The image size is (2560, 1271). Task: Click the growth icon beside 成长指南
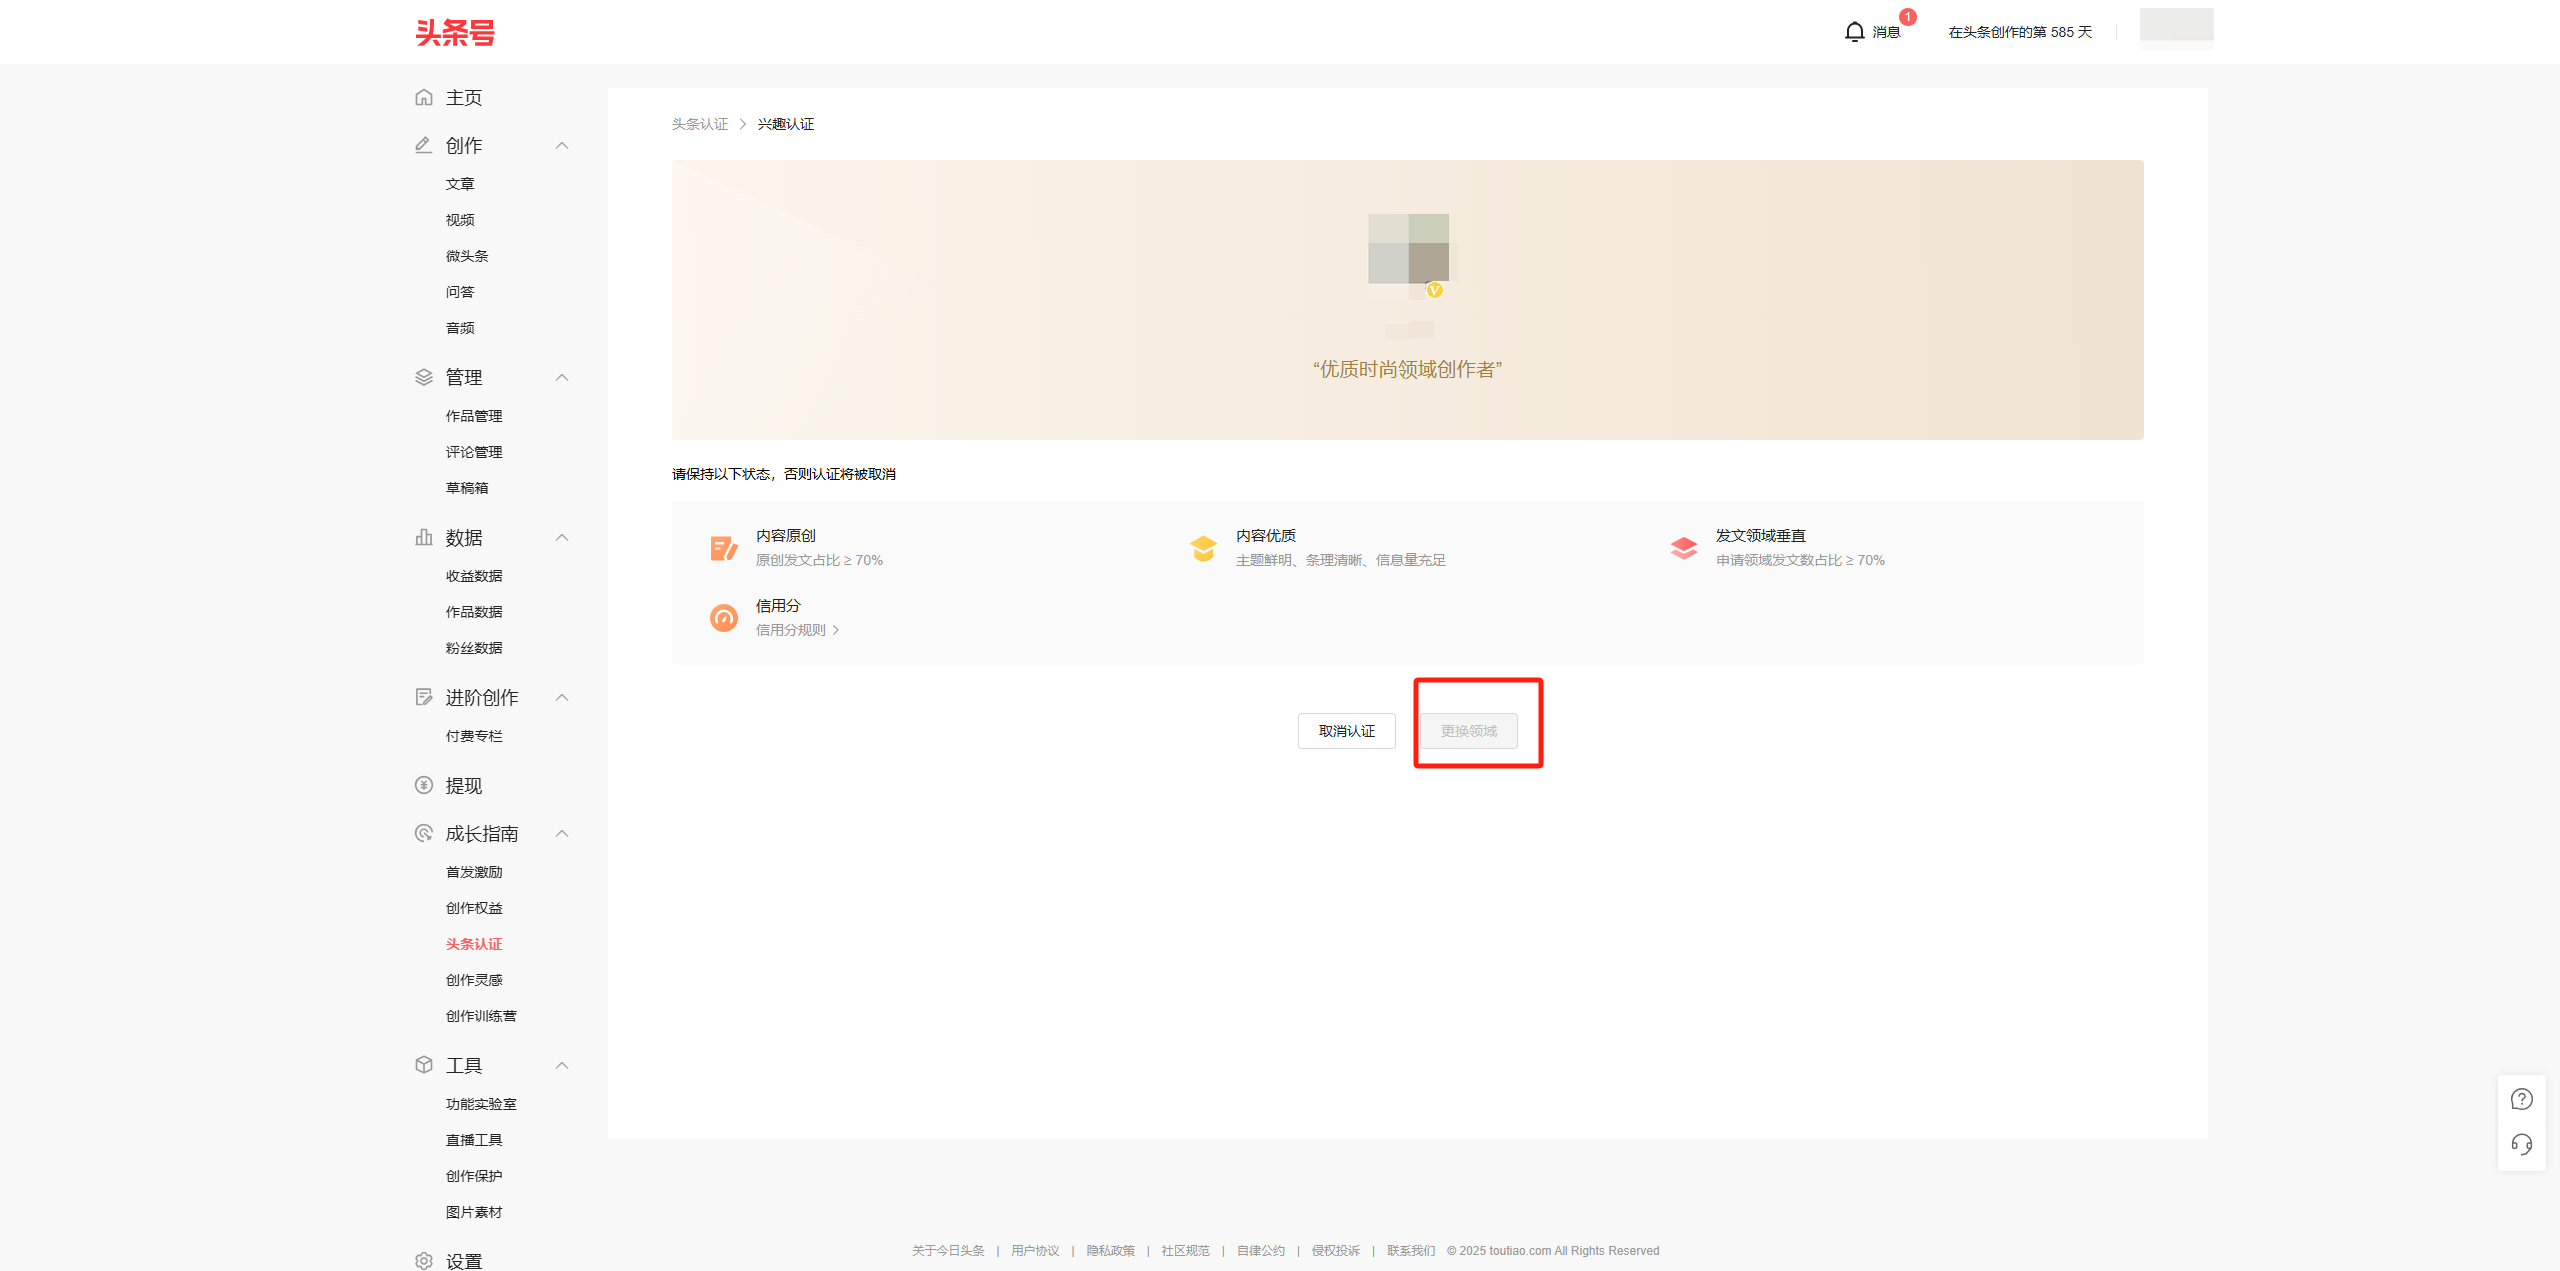(x=424, y=833)
